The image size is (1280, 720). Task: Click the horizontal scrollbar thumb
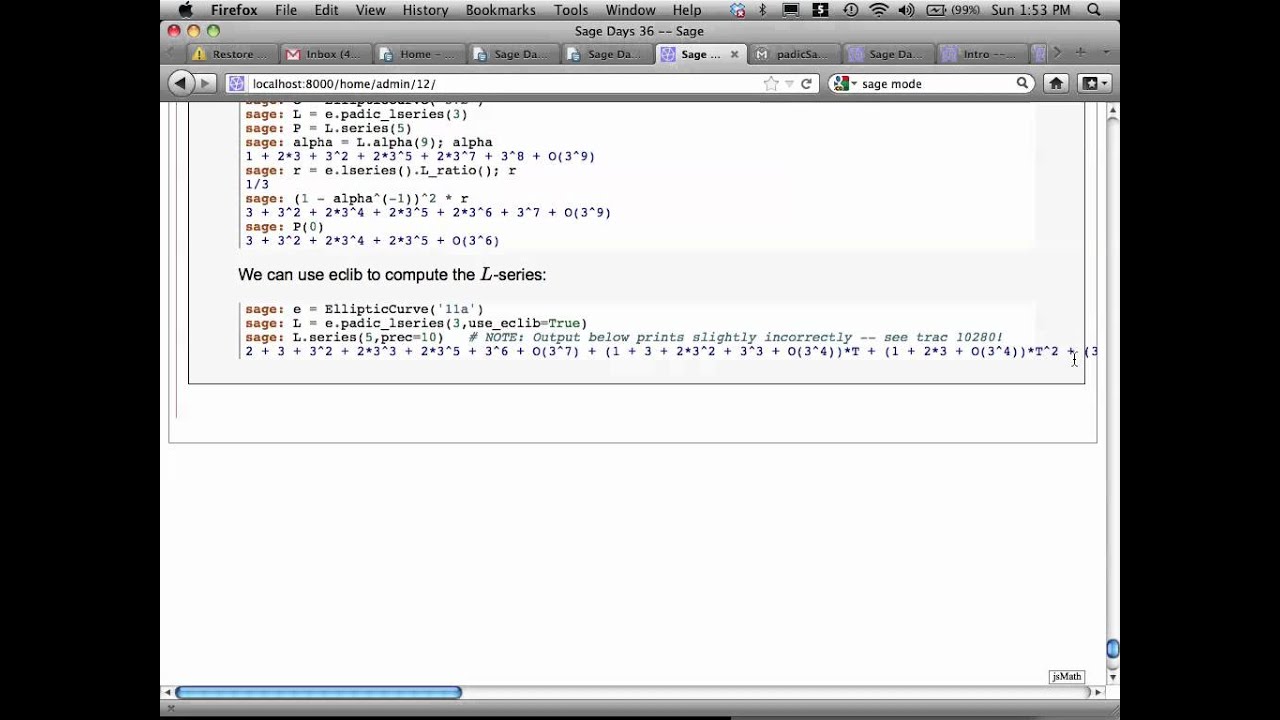coord(318,692)
